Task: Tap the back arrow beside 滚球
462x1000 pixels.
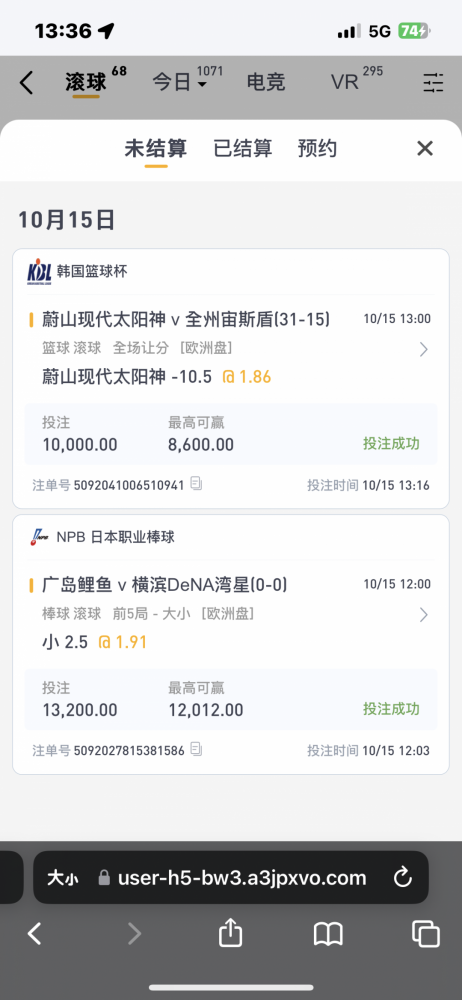Action: point(26,83)
